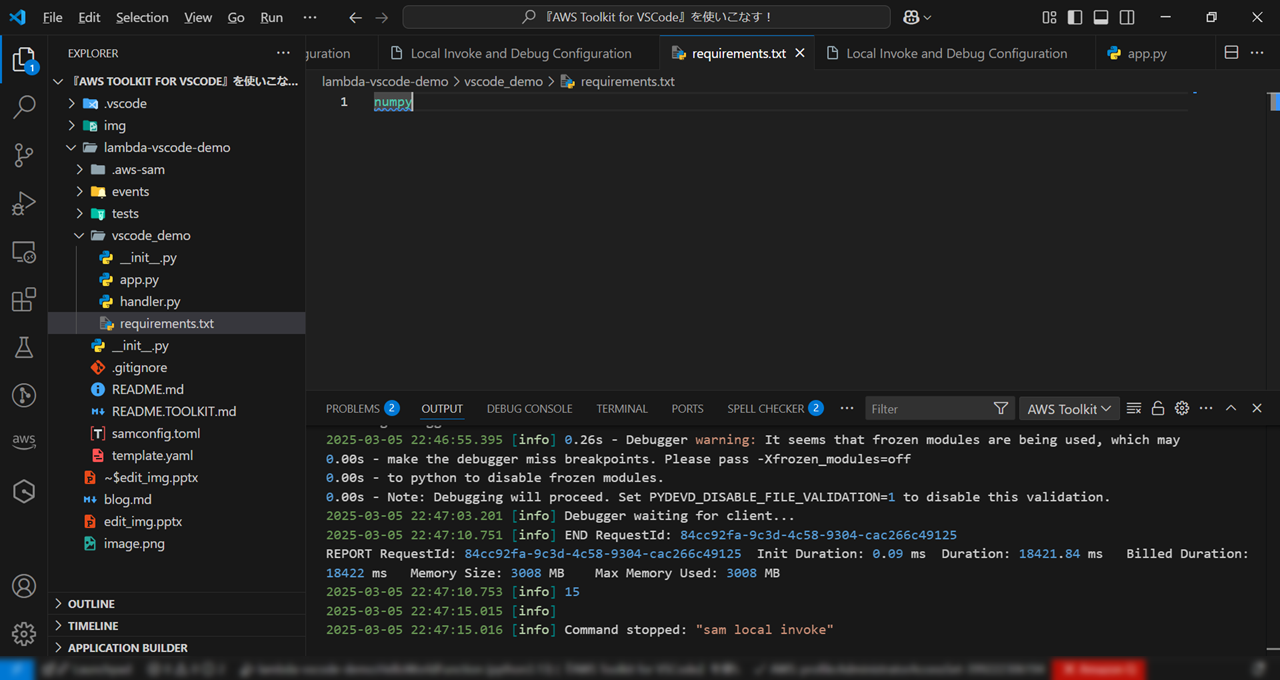Open the File menu
Viewport: 1280px width, 680px height.
[x=52, y=17]
